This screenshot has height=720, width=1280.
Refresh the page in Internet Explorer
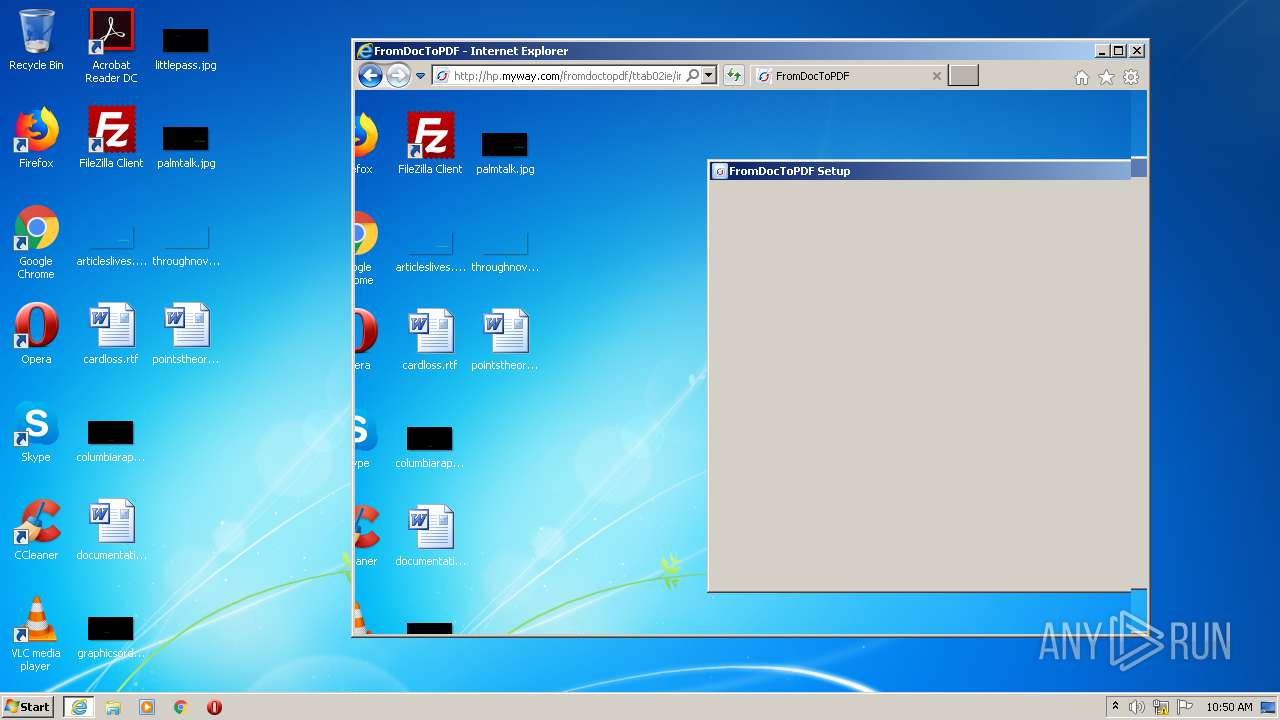tap(733, 76)
